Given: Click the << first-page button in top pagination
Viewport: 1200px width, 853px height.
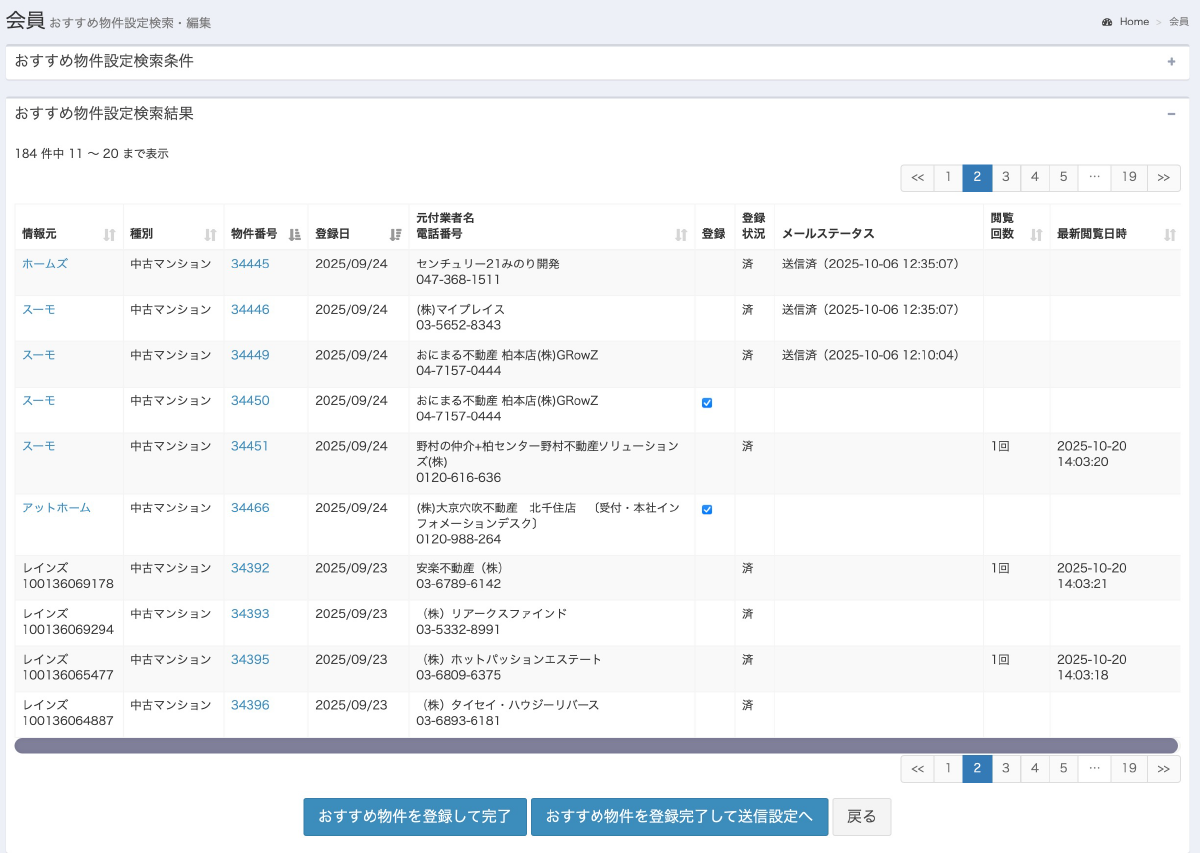Looking at the screenshot, I should [917, 178].
